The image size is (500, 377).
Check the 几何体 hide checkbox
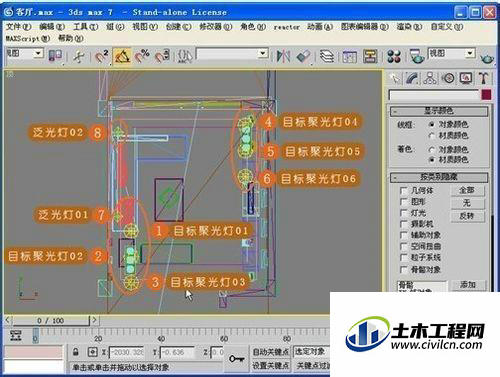point(404,191)
